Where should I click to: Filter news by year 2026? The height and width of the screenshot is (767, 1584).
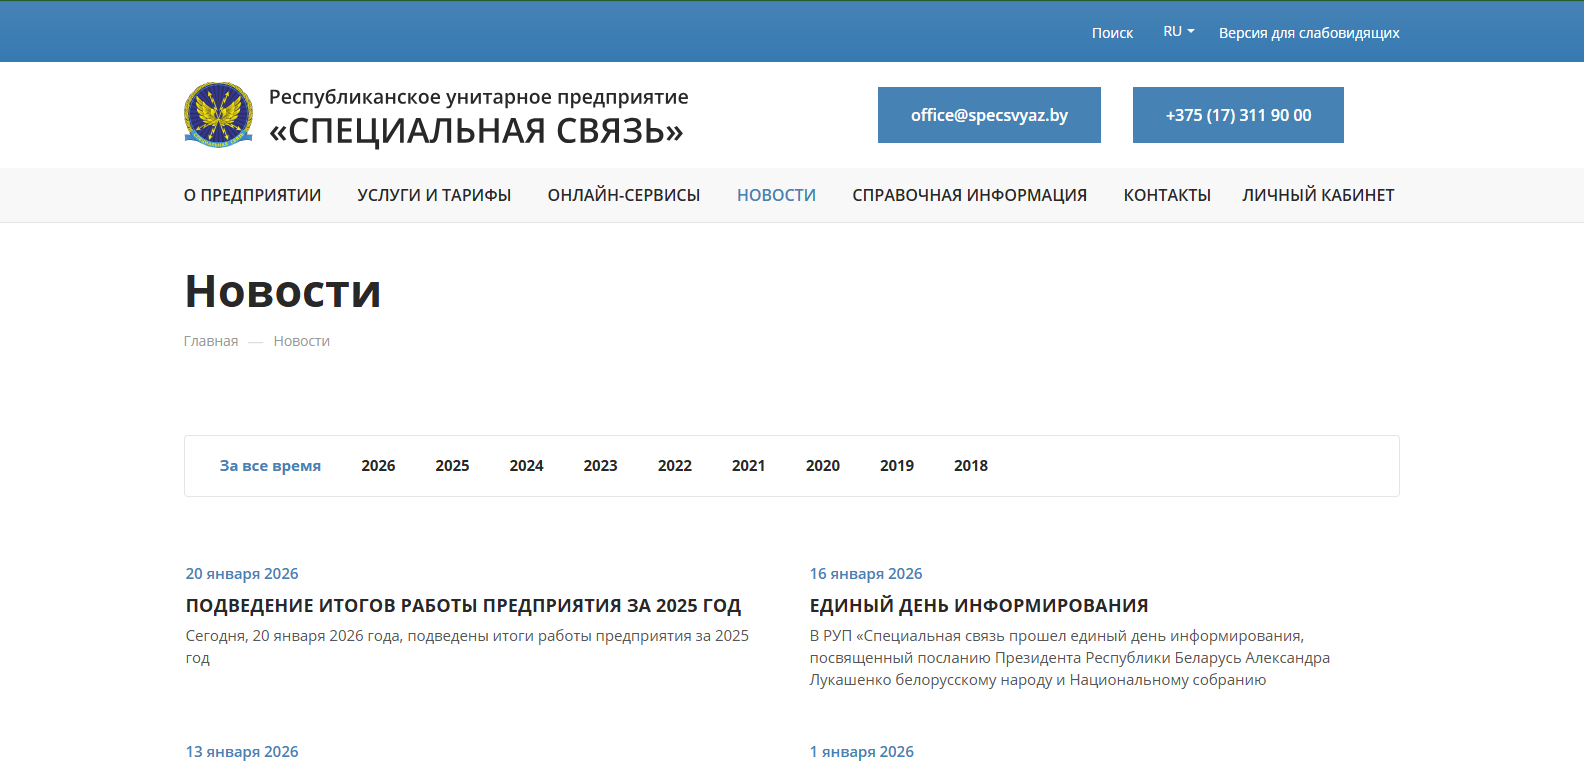click(x=378, y=466)
